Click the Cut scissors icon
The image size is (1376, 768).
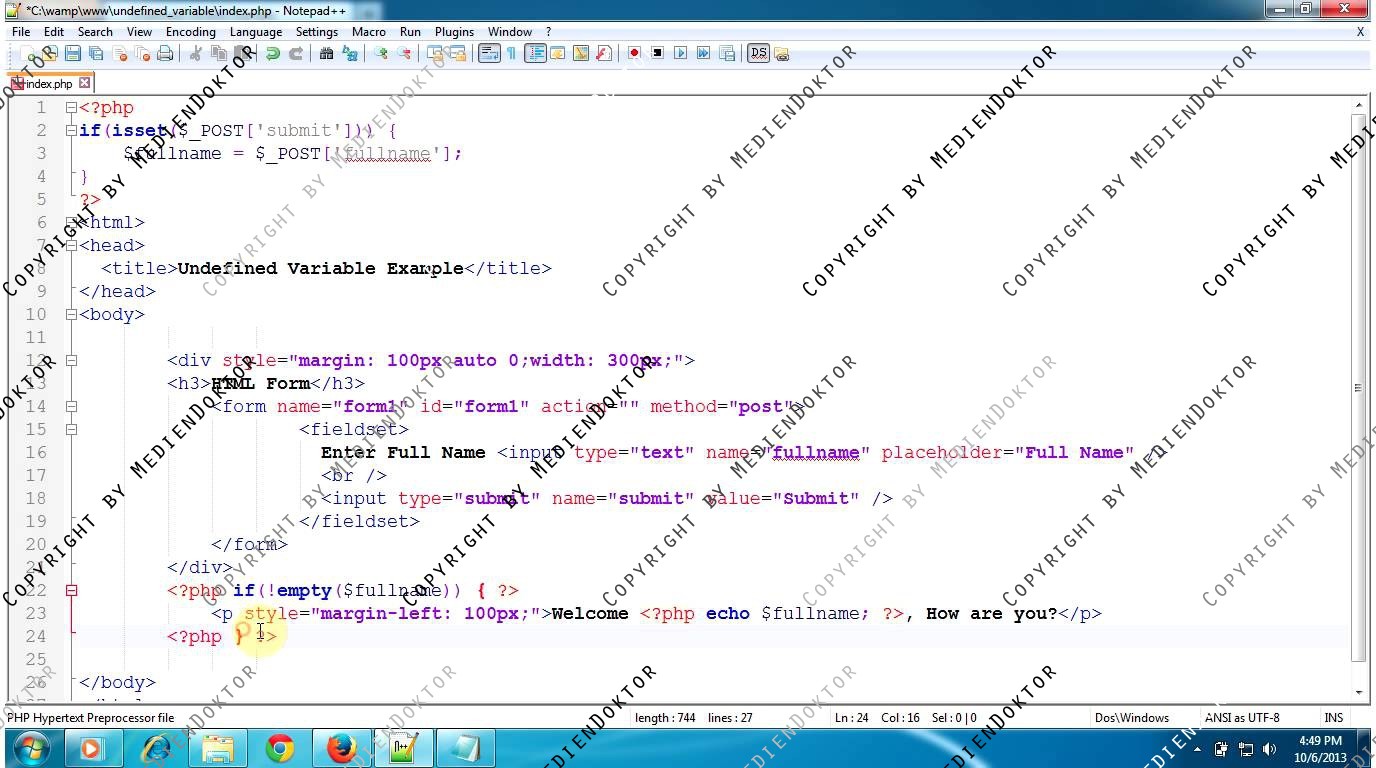coord(196,54)
